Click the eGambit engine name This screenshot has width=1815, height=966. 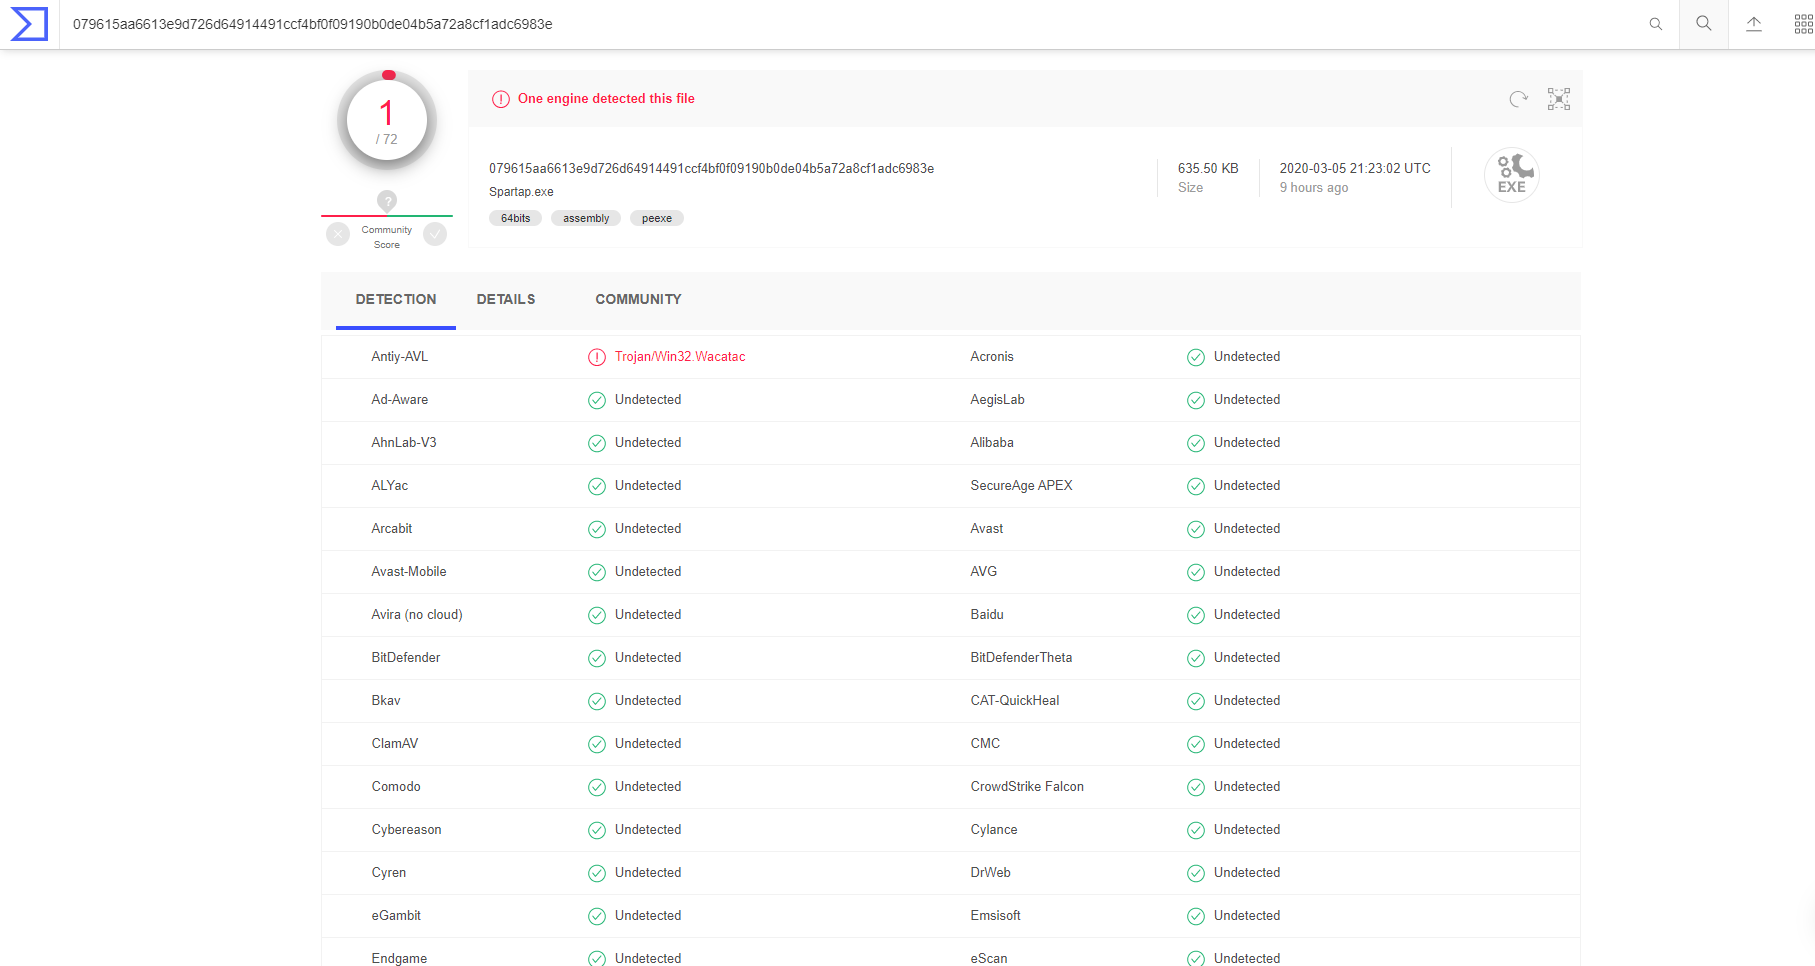(396, 916)
